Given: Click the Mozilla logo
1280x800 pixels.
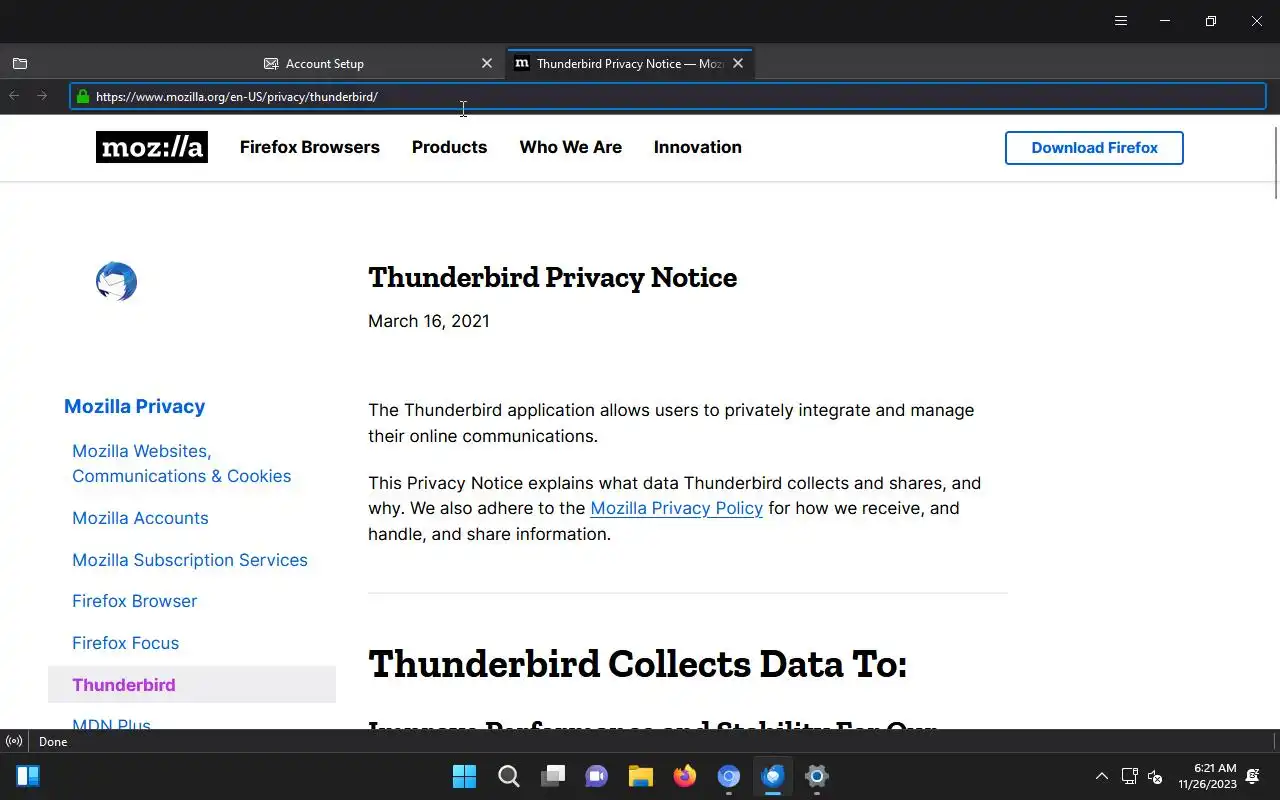Looking at the screenshot, I should (152, 147).
